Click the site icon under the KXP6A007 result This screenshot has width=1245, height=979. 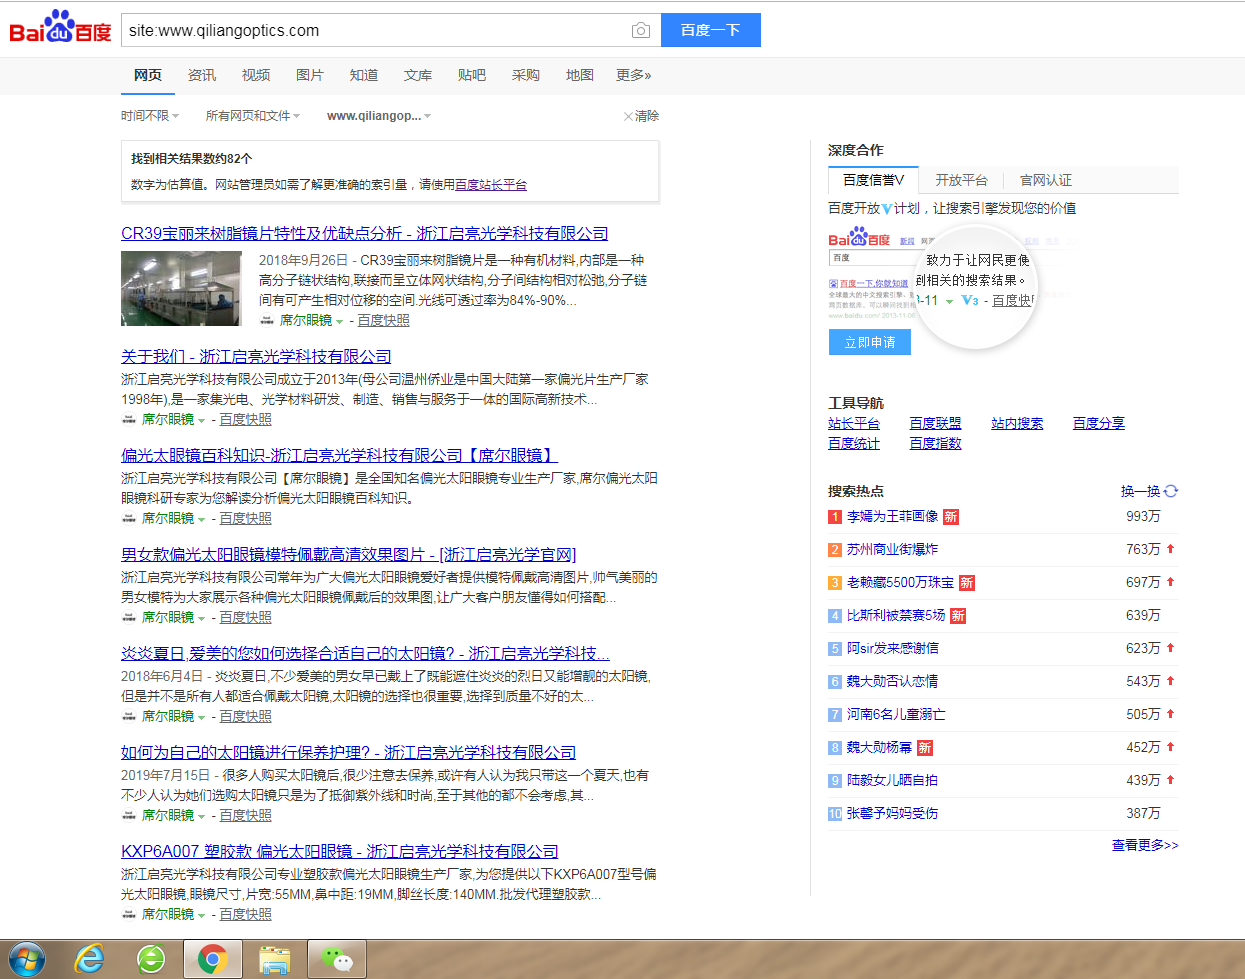[x=129, y=915]
